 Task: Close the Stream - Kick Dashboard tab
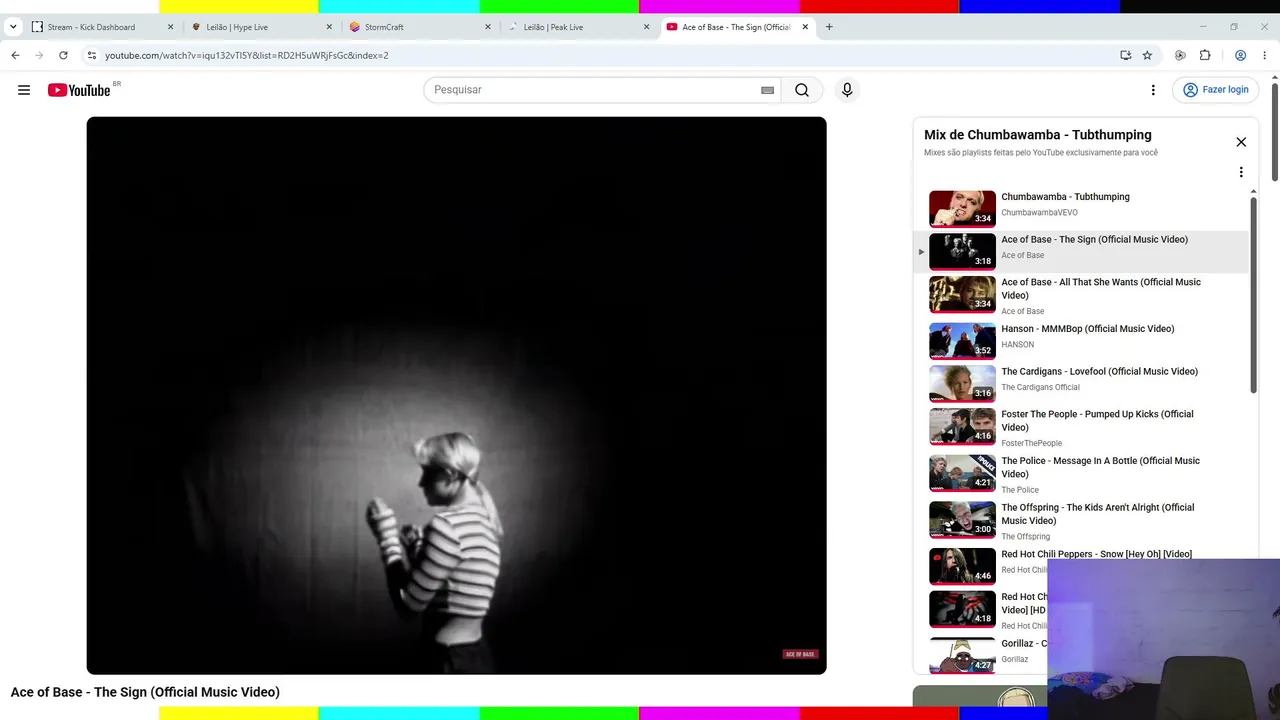click(170, 27)
